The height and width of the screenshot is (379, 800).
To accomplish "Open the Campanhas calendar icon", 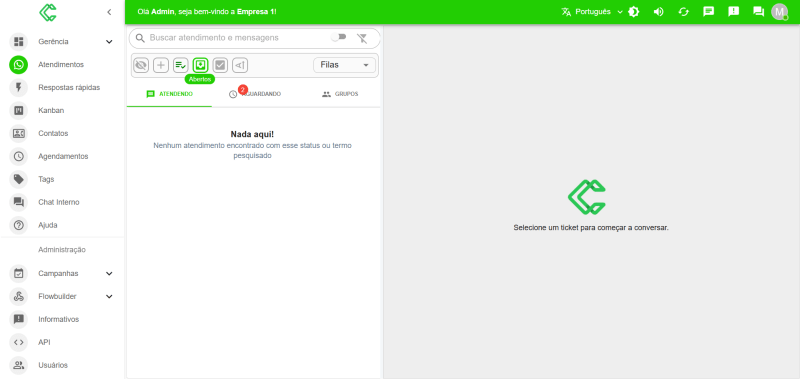I will [x=19, y=273].
